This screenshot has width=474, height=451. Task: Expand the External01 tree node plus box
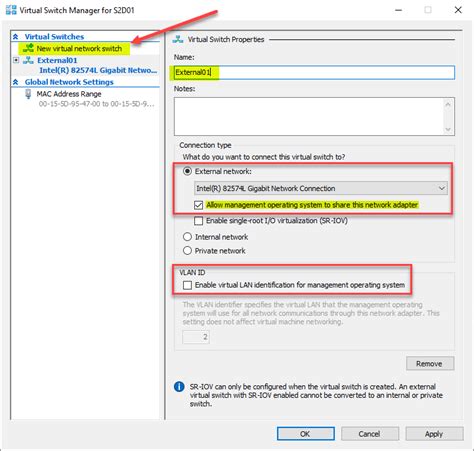16,60
